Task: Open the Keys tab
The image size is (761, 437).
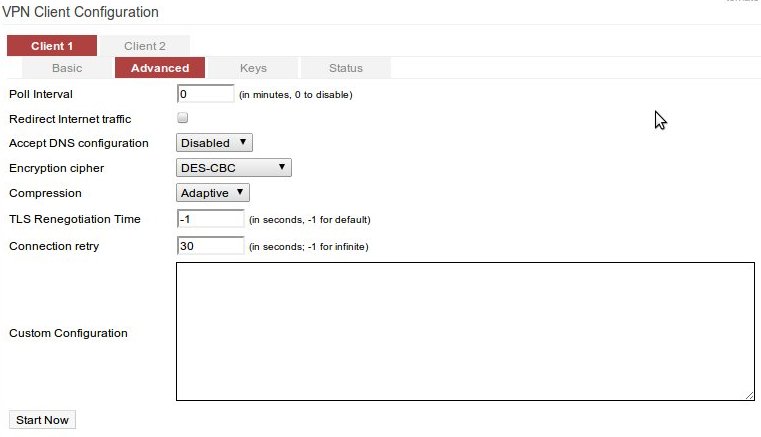Action: pos(253,68)
